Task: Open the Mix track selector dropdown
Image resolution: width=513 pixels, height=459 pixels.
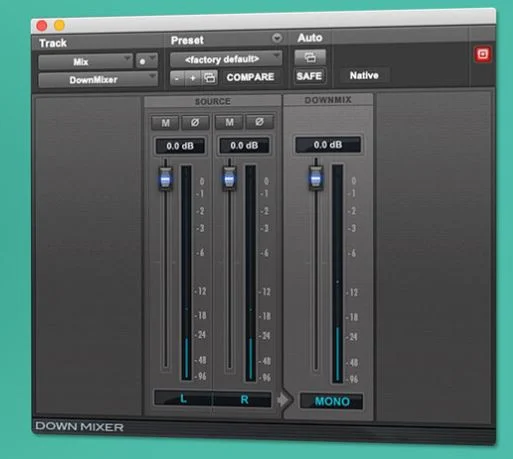Action: (85, 62)
